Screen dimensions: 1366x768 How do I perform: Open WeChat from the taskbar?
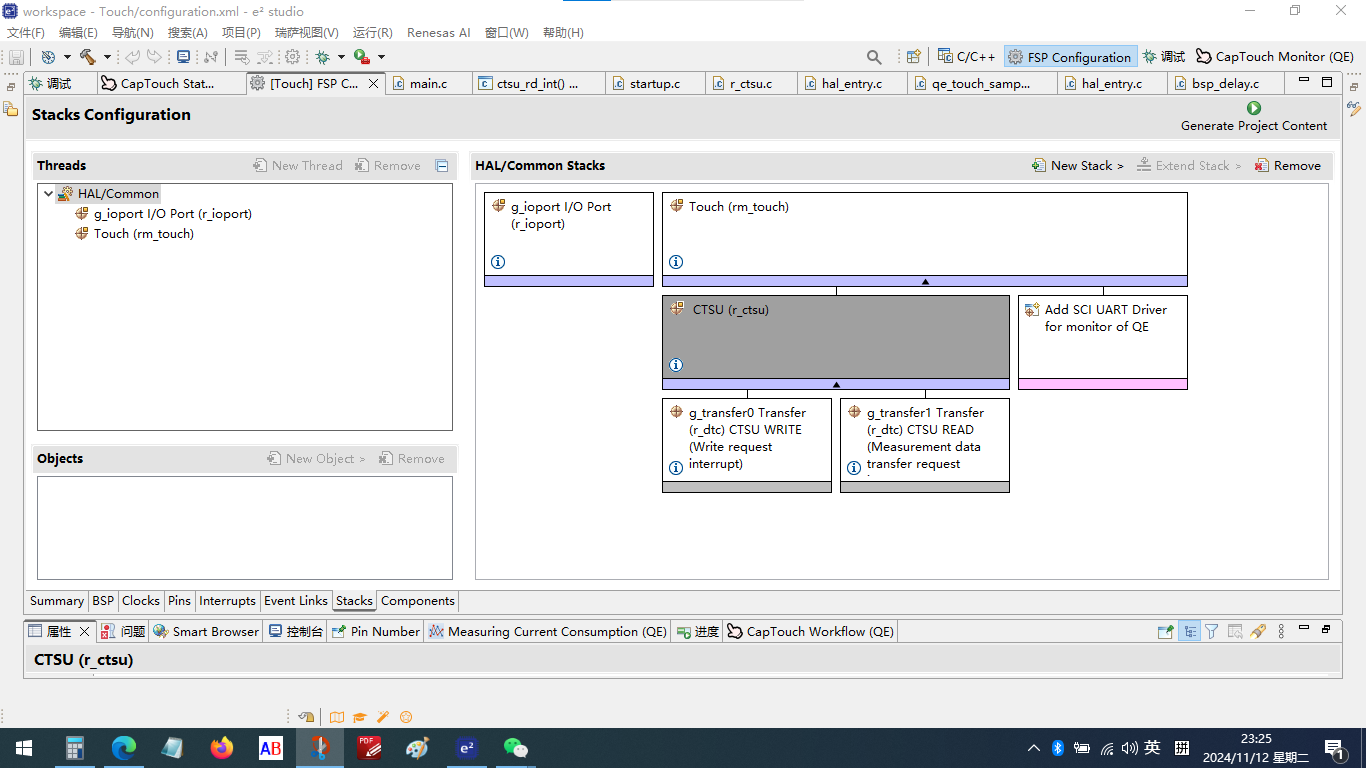[515, 748]
